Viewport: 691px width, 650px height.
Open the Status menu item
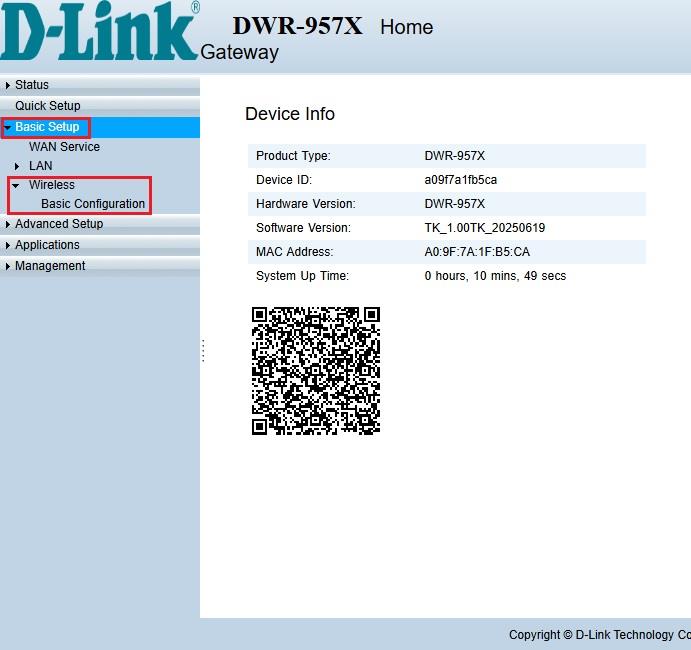[32, 85]
